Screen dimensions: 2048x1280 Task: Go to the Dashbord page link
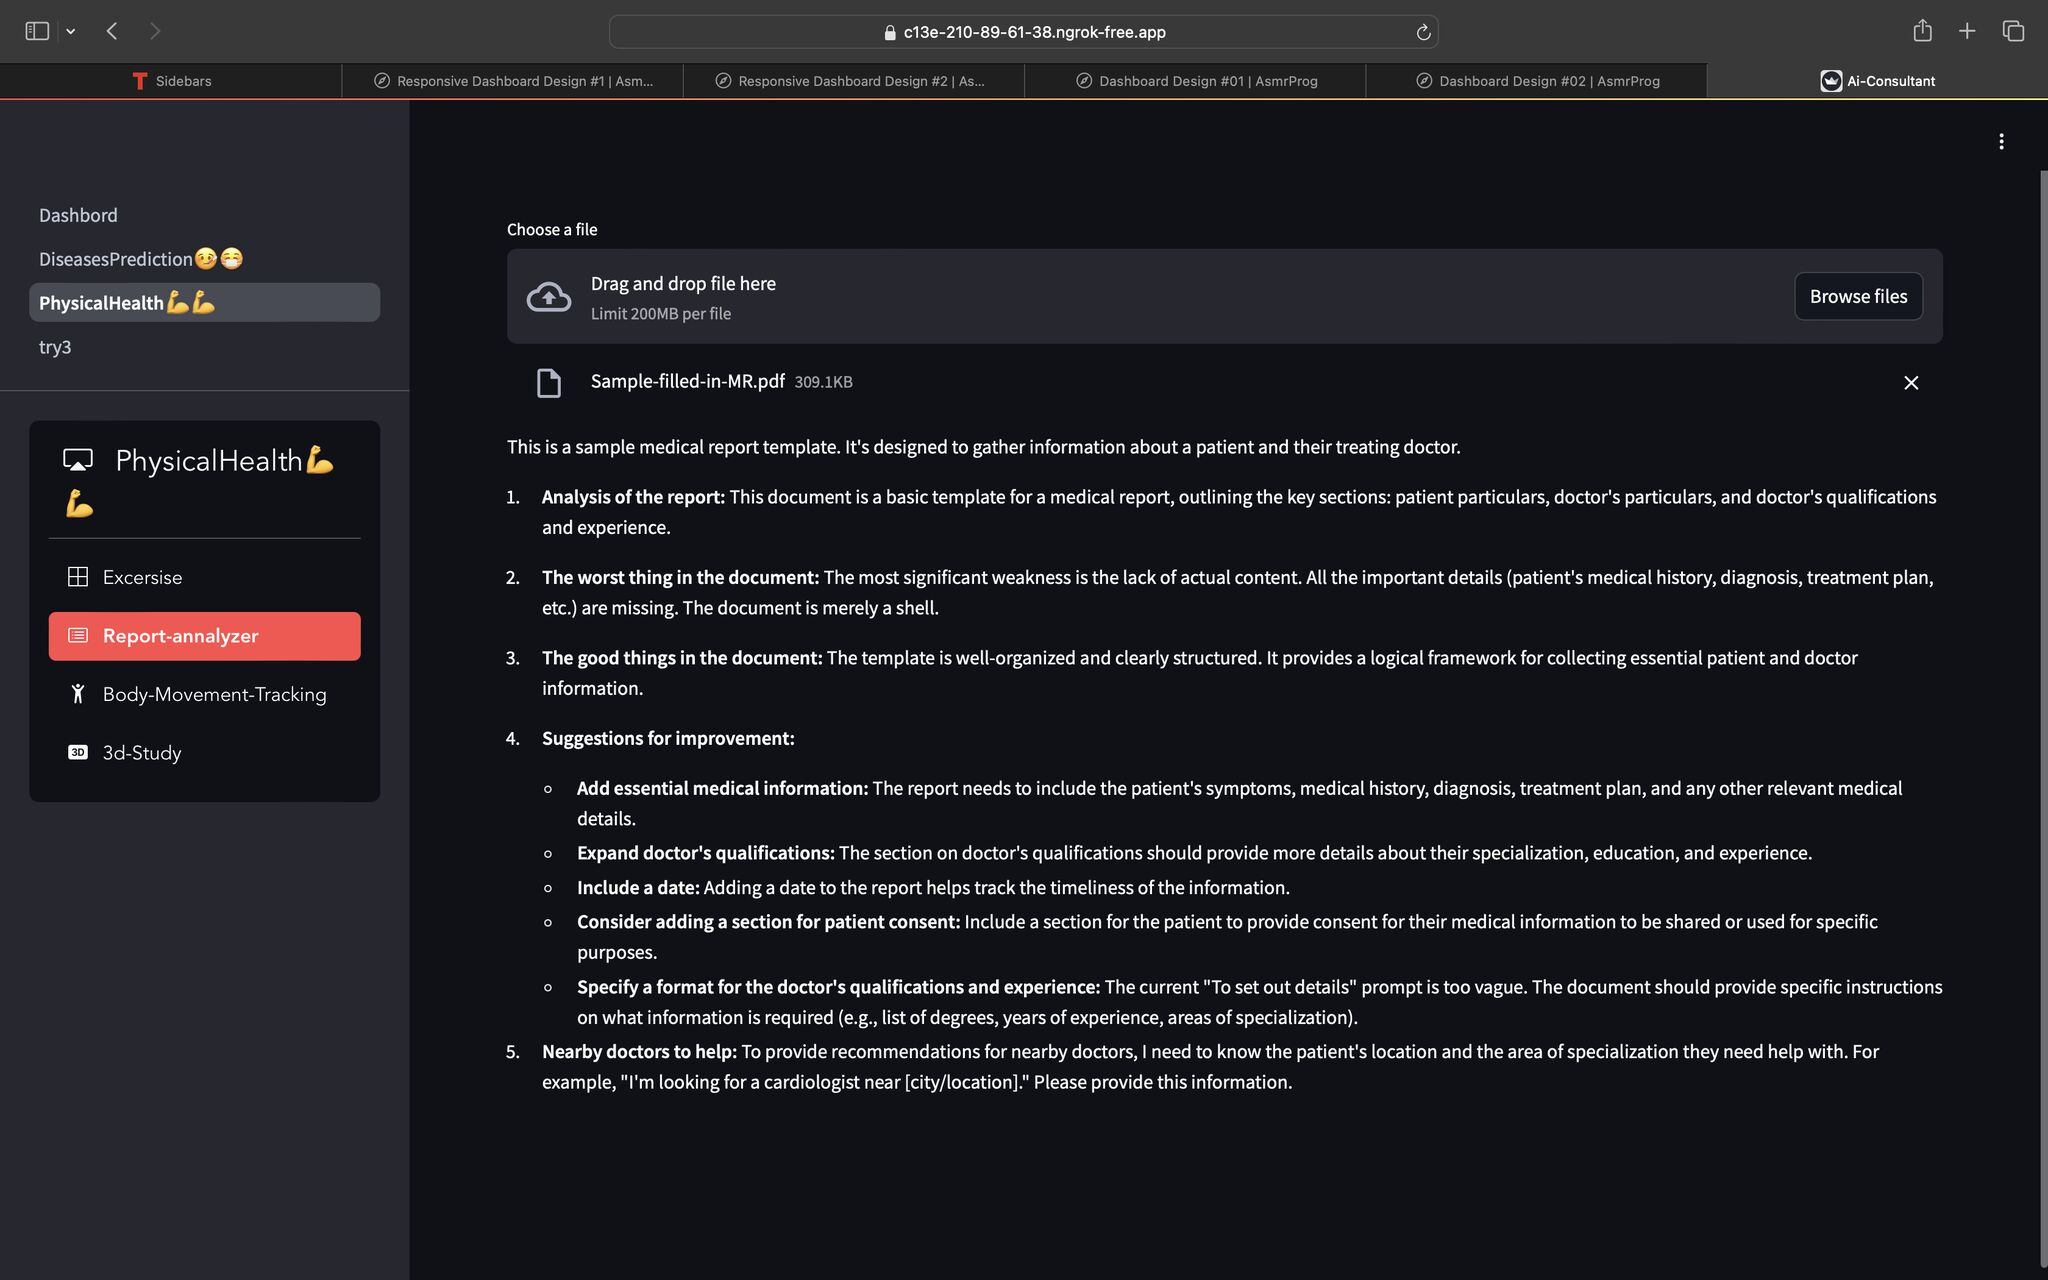click(x=78, y=215)
